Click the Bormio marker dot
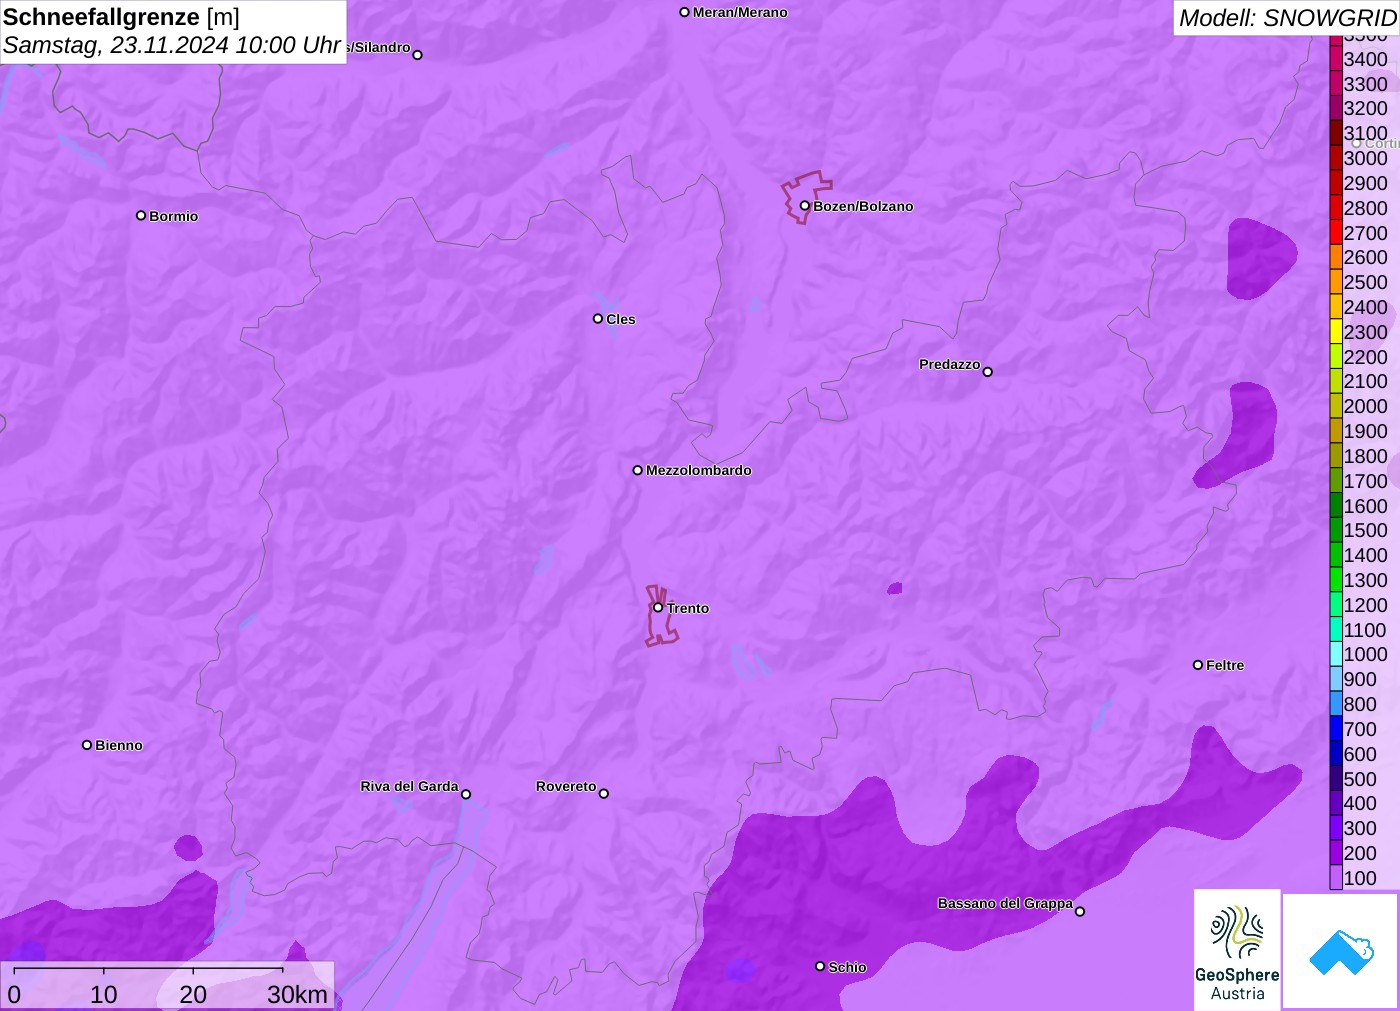This screenshot has width=1400, height=1011. pyautogui.click(x=141, y=215)
